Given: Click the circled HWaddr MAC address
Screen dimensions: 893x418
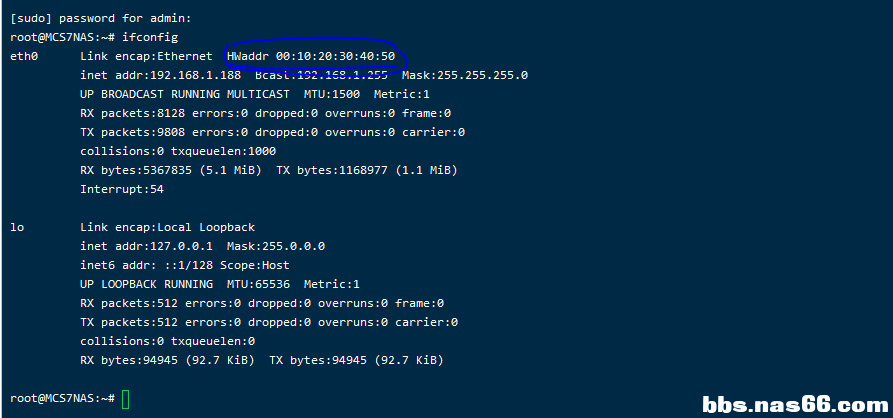Looking at the screenshot, I should point(312,56).
